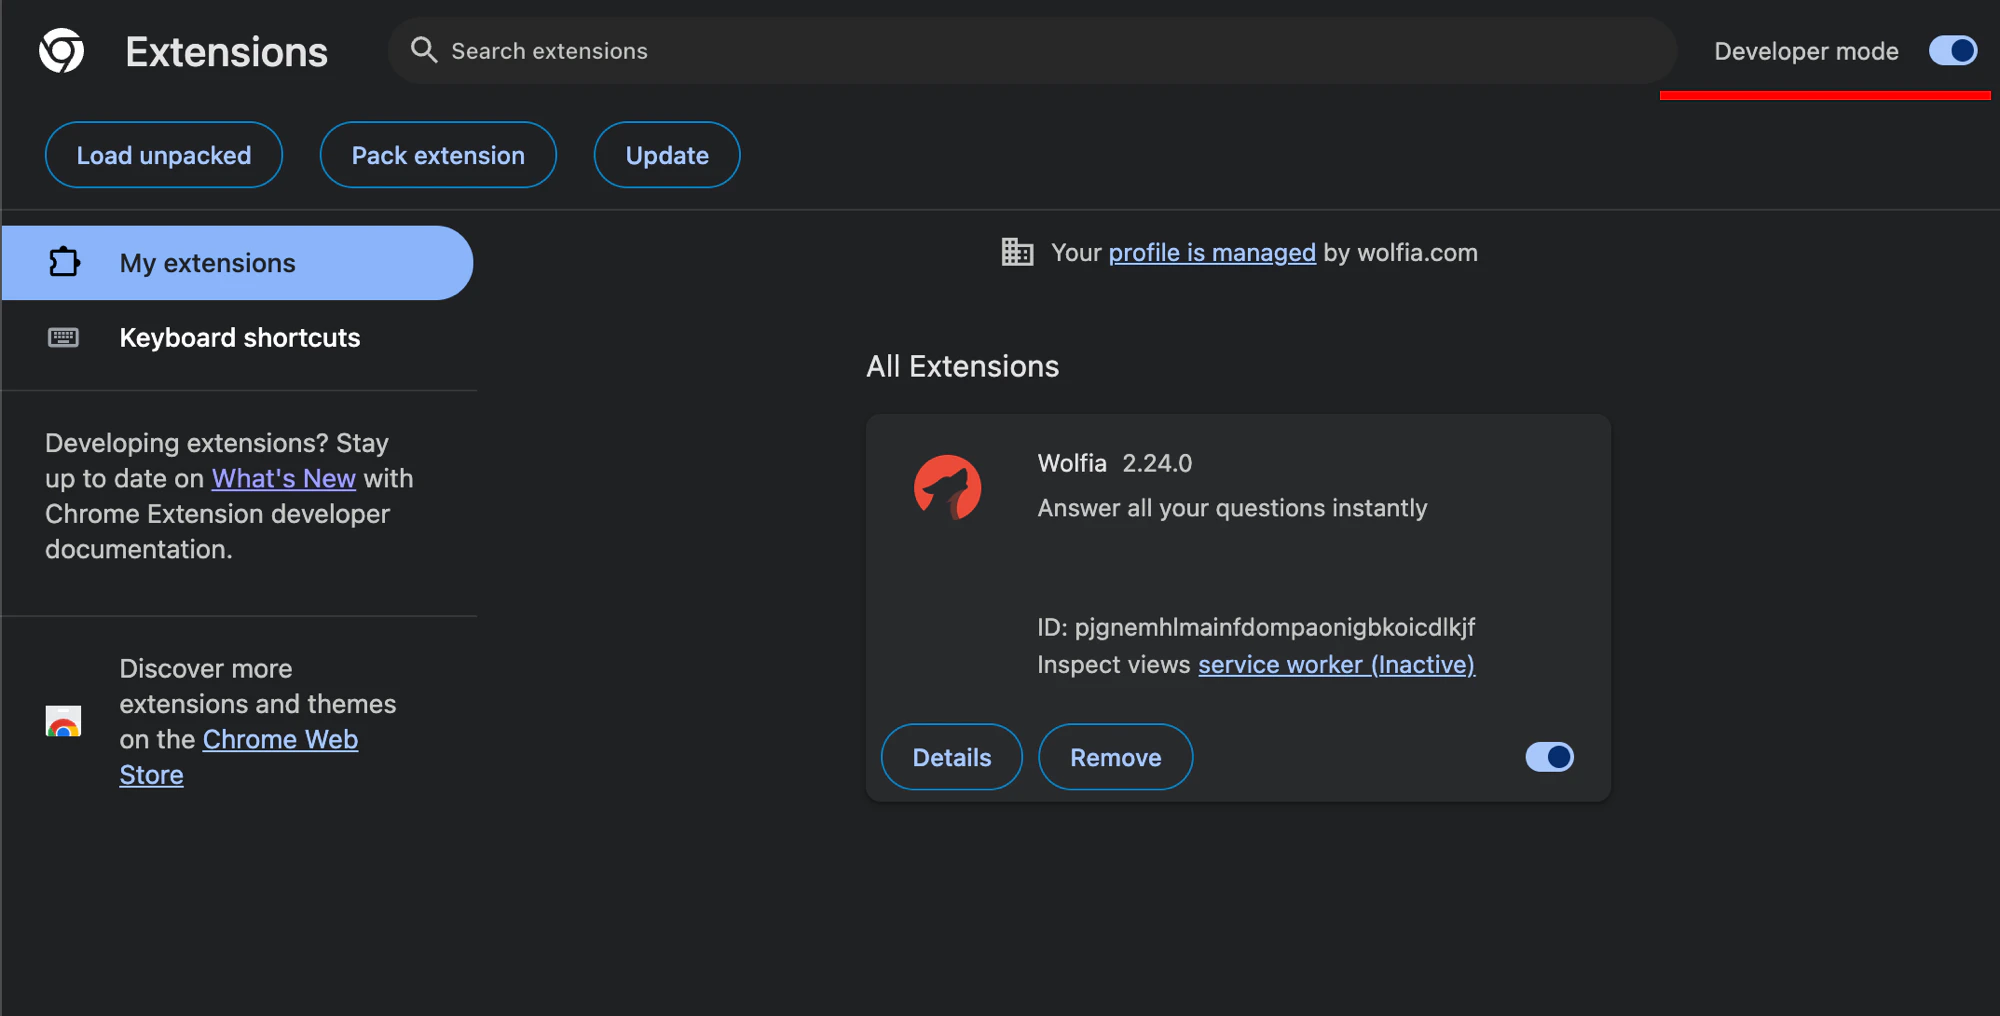
Task: Click the managed profile building icon
Action: coord(1017,252)
